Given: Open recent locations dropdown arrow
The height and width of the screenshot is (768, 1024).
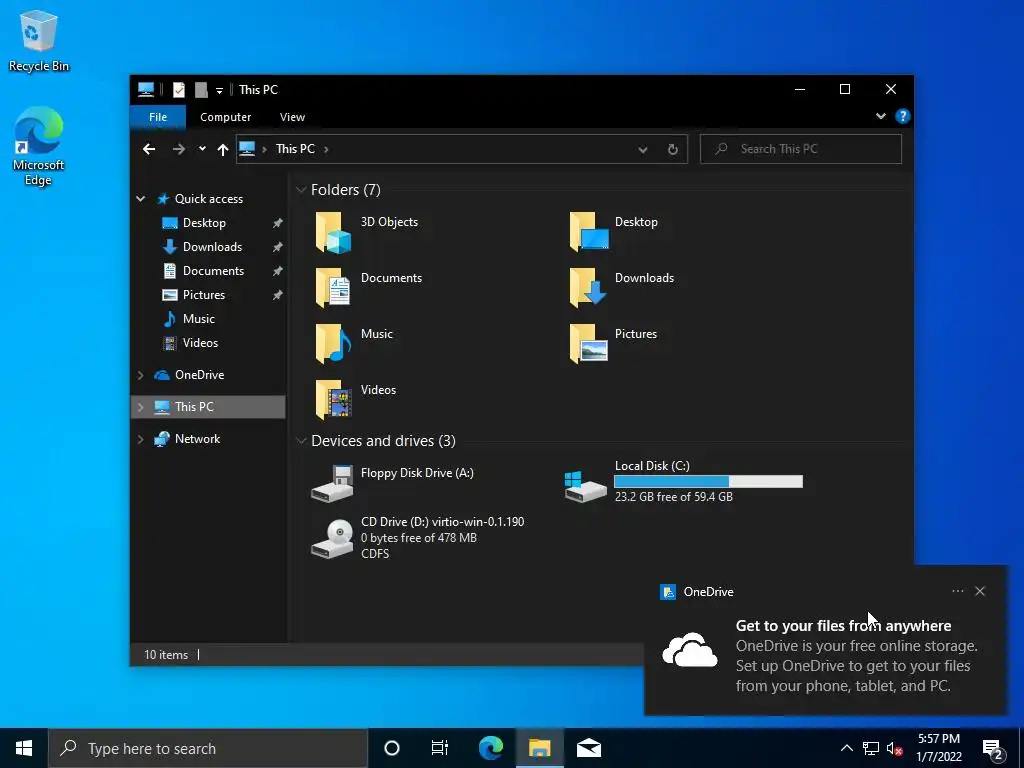Looking at the screenshot, I should [x=202, y=149].
